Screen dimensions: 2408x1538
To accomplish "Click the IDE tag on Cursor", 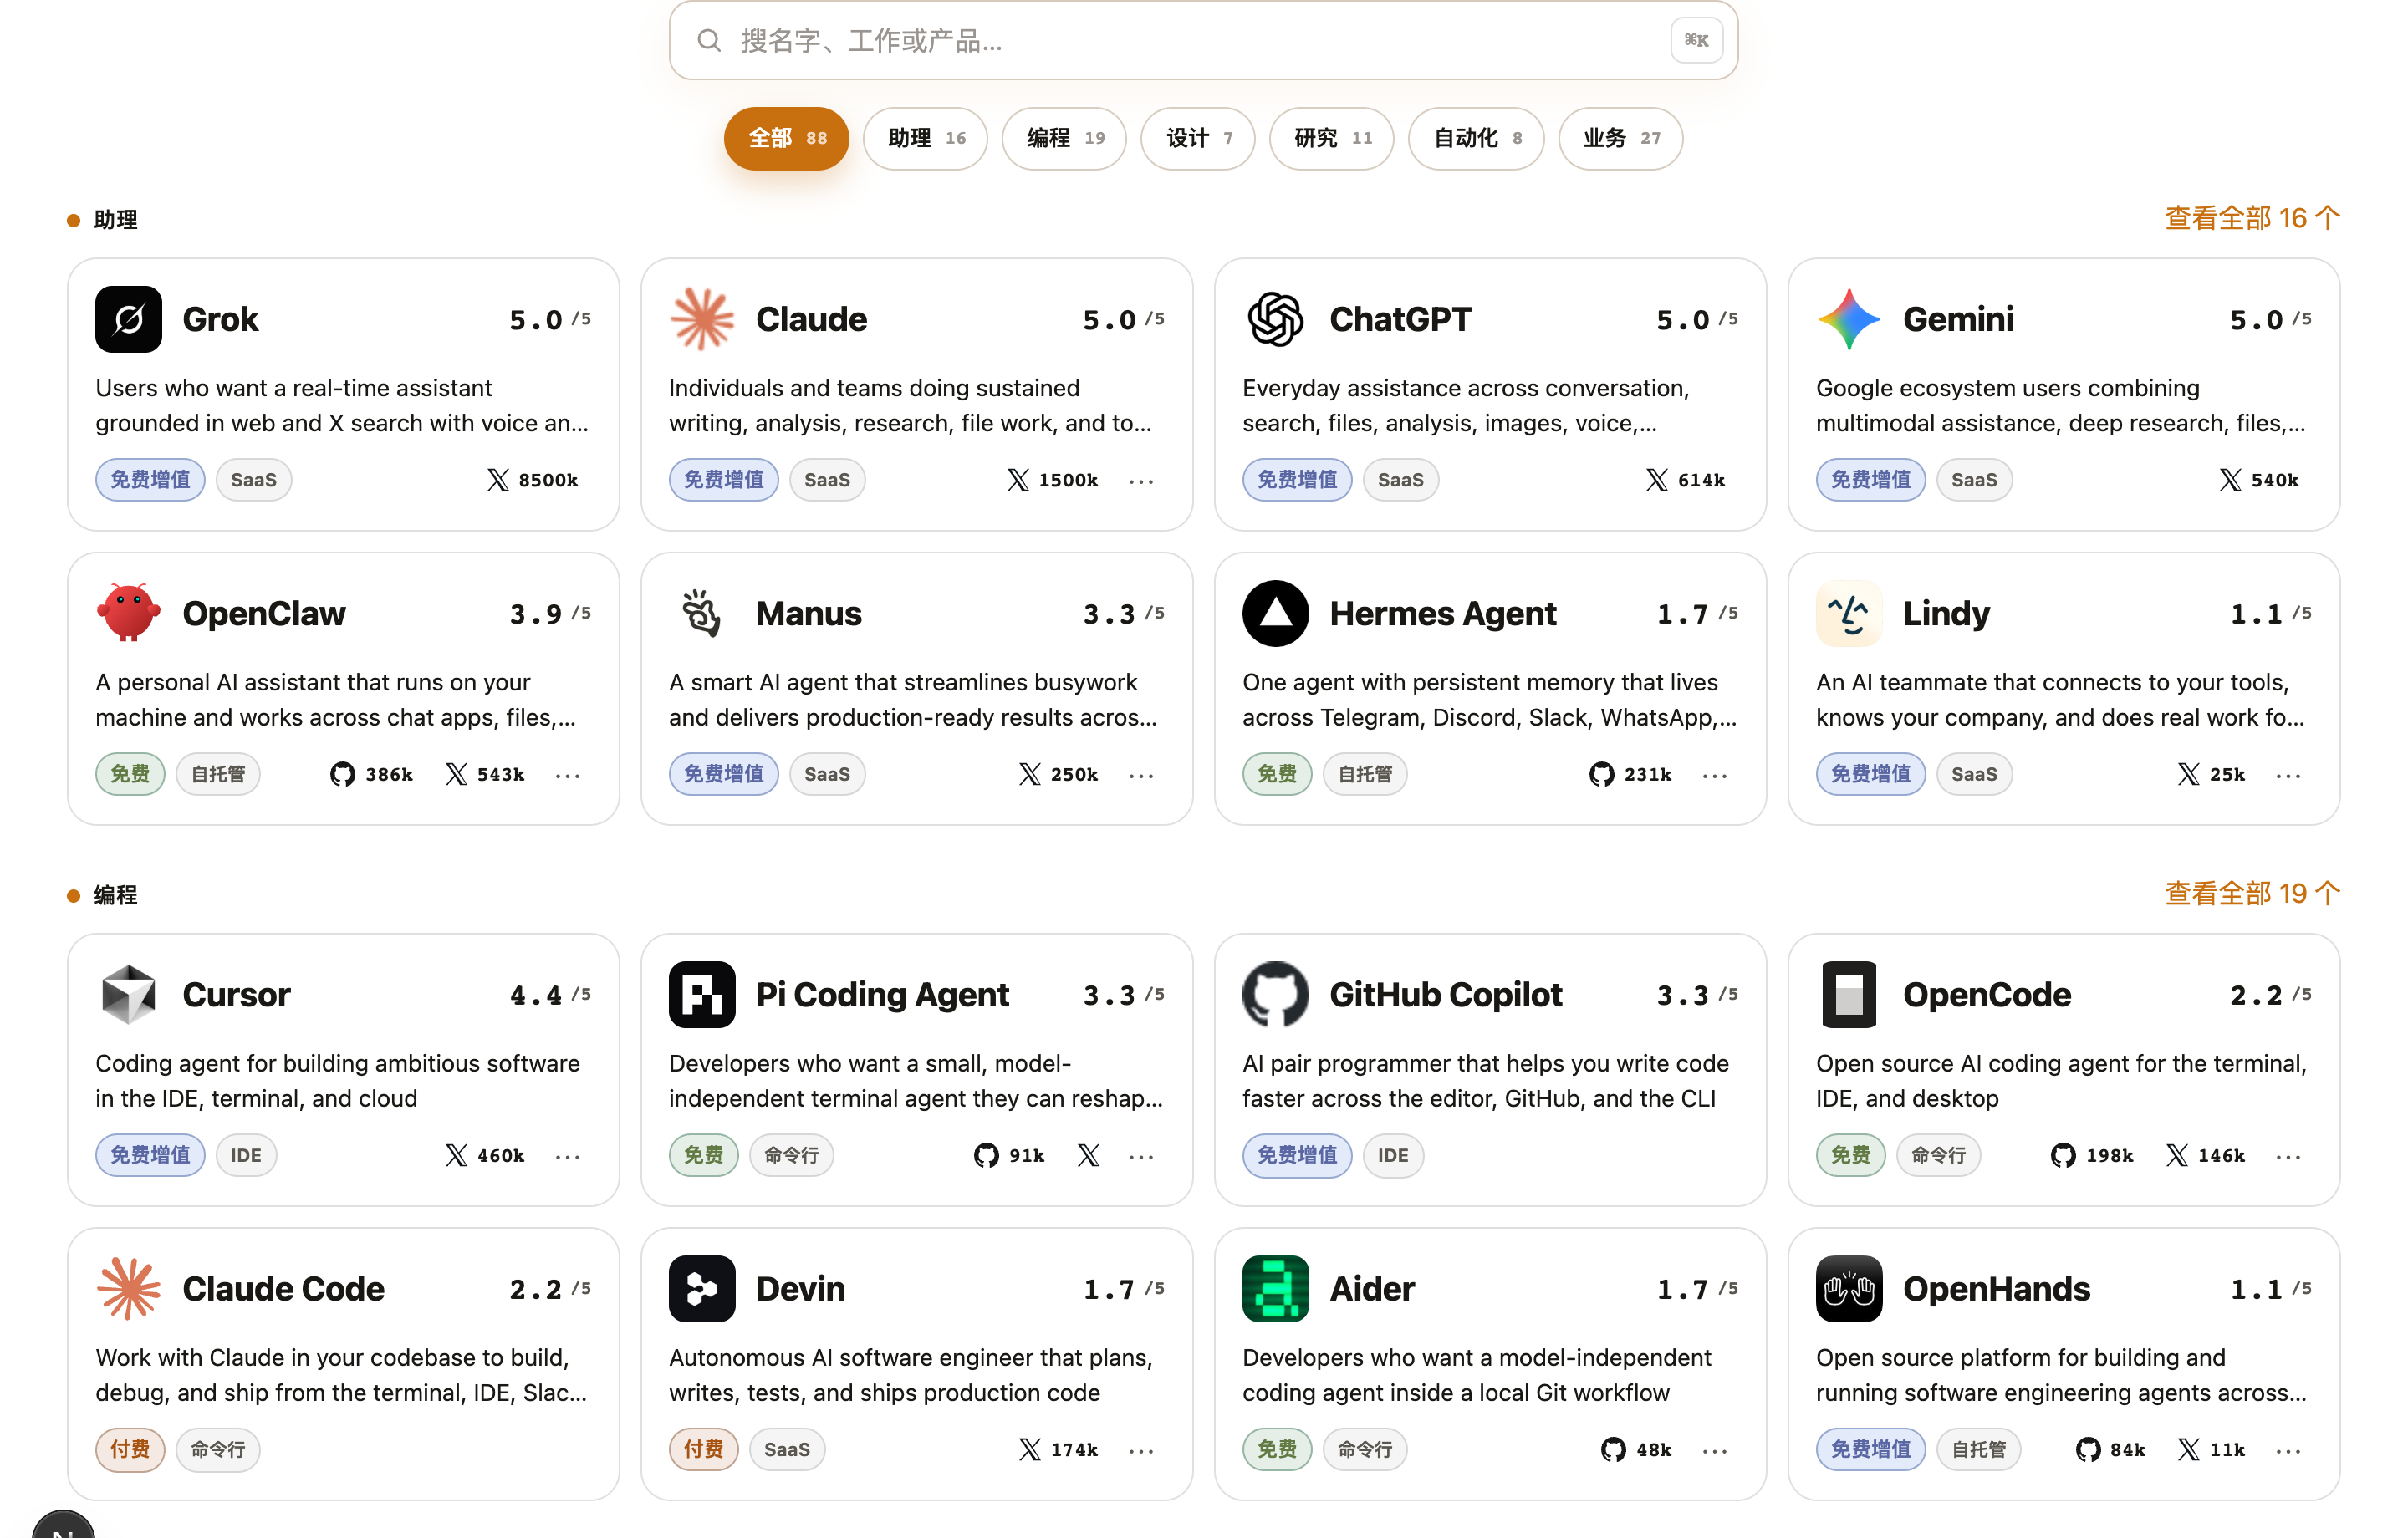I will pyautogui.click(x=246, y=1155).
